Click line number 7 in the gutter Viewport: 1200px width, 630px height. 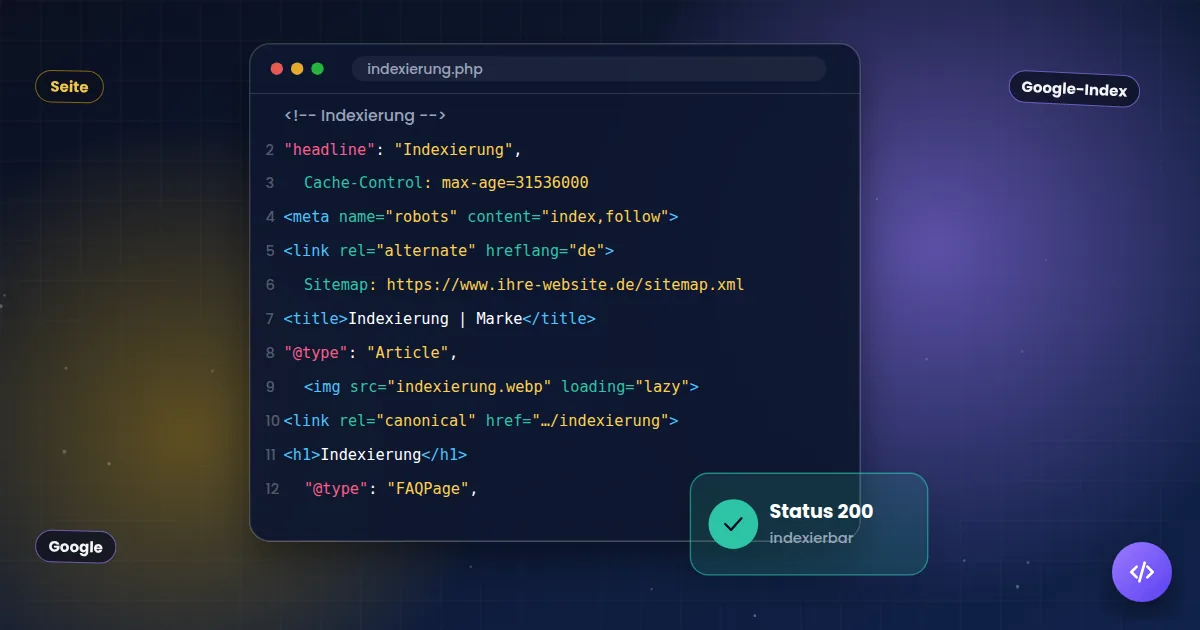(270, 319)
